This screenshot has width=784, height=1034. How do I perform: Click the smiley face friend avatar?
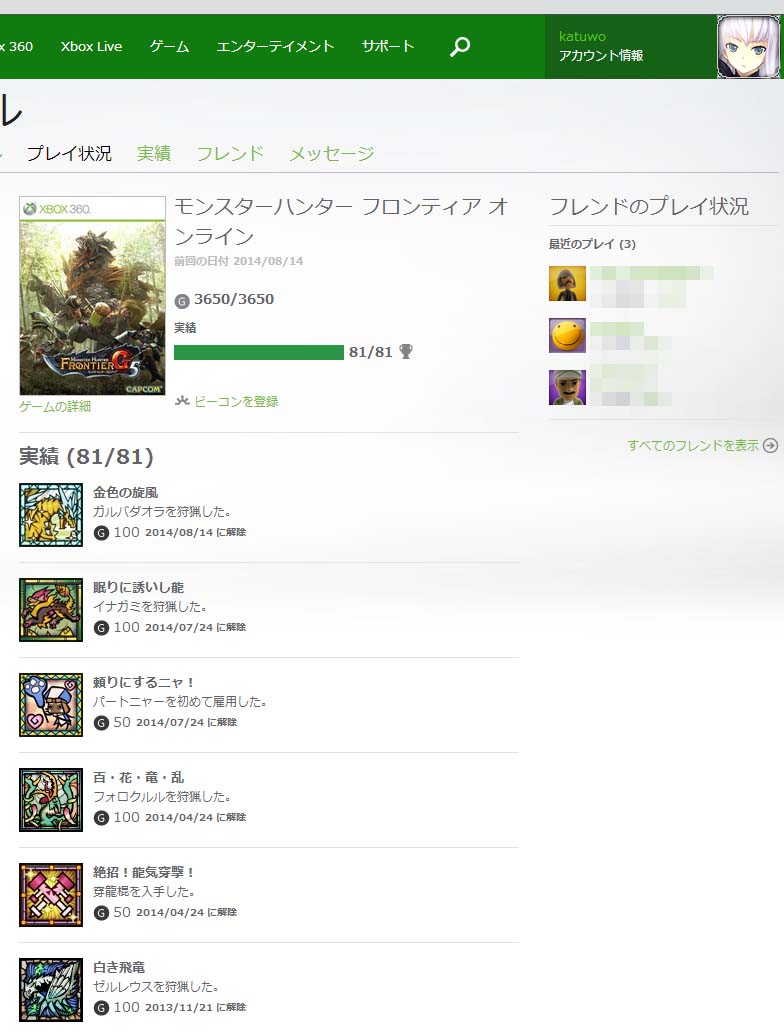coord(567,335)
